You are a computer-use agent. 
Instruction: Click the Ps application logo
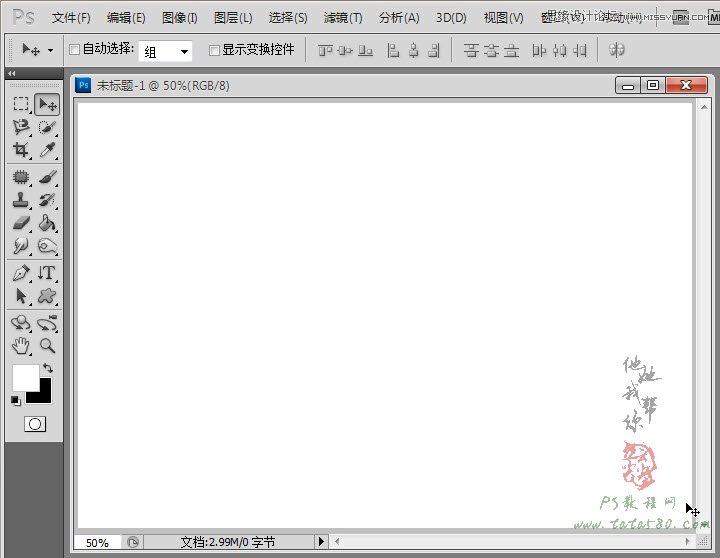coord(23,18)
